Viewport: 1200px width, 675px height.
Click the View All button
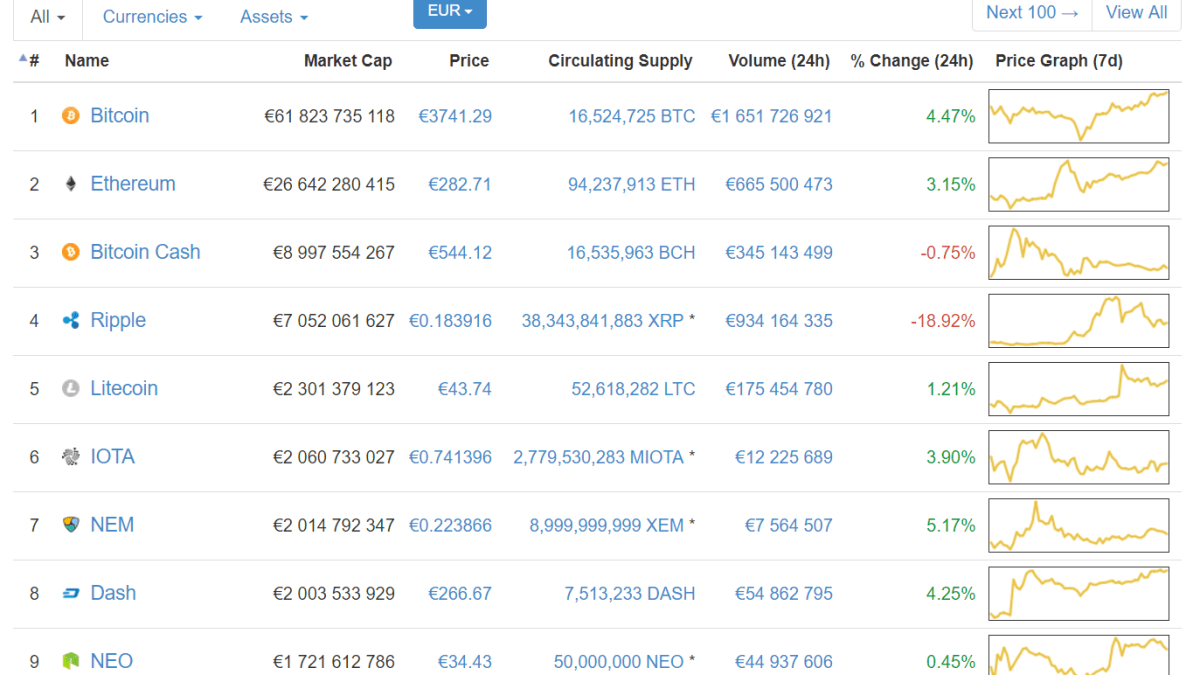click(1136, 13)
